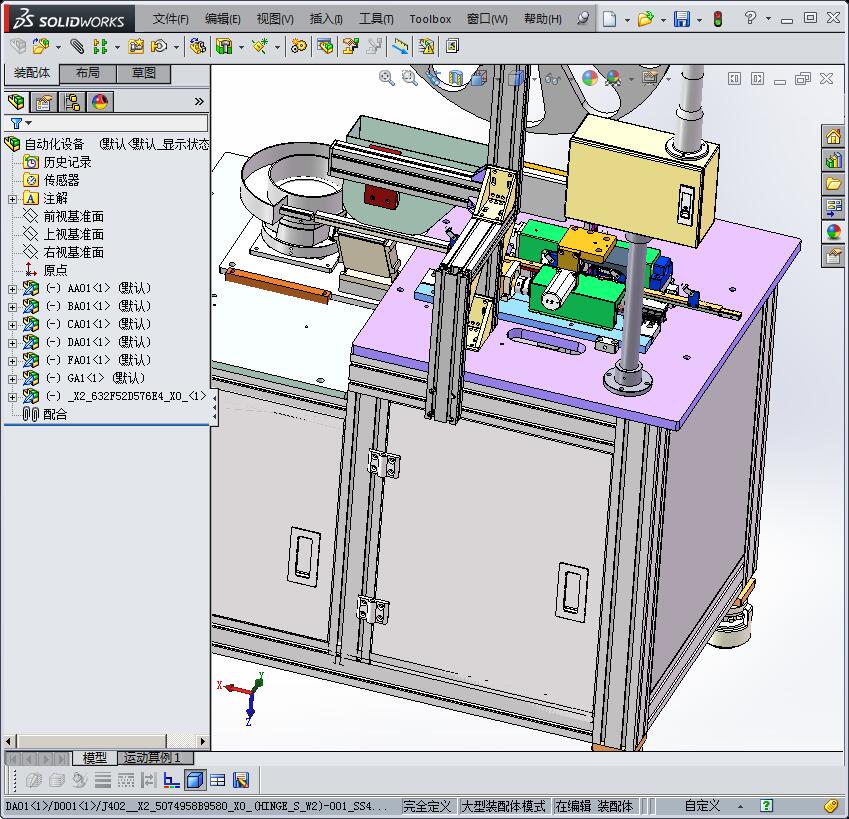Click the Interference Detection ruler icon
The width and height of the screenshot is (849, 819).
[400, 47]
